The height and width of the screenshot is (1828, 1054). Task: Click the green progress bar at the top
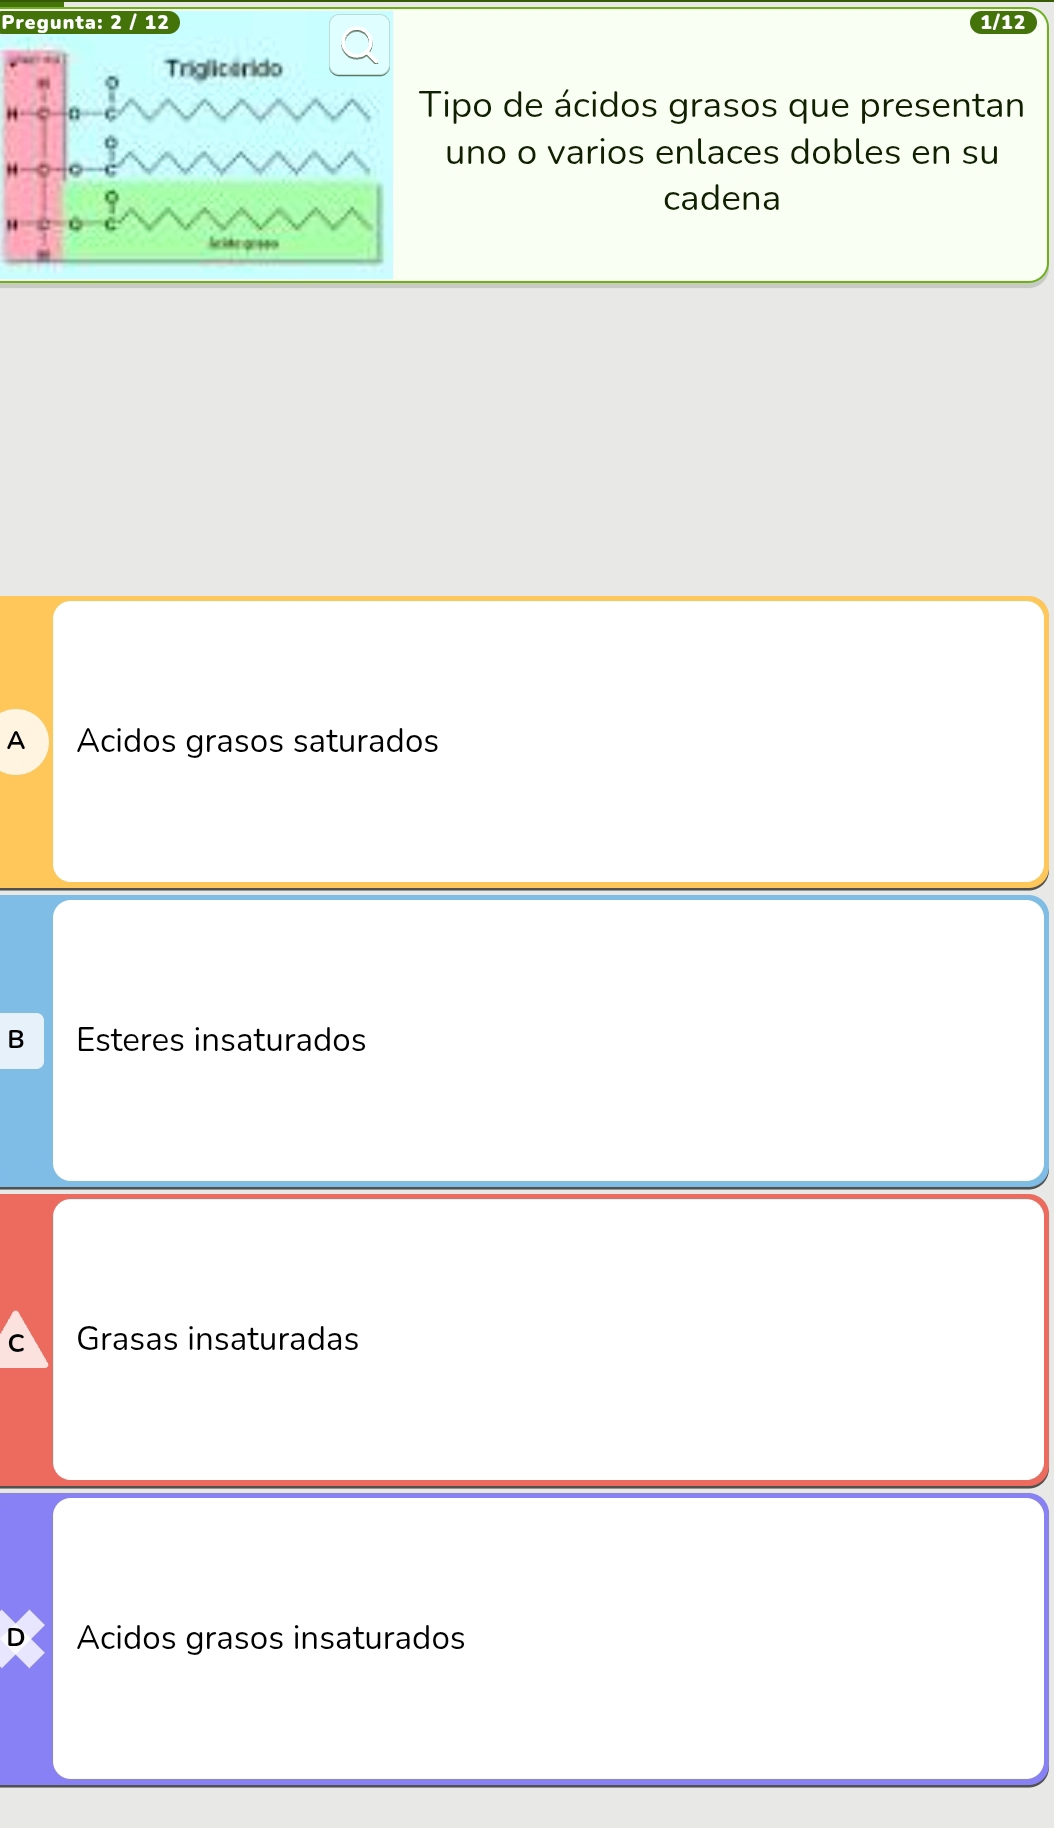(x=30, y=3)
